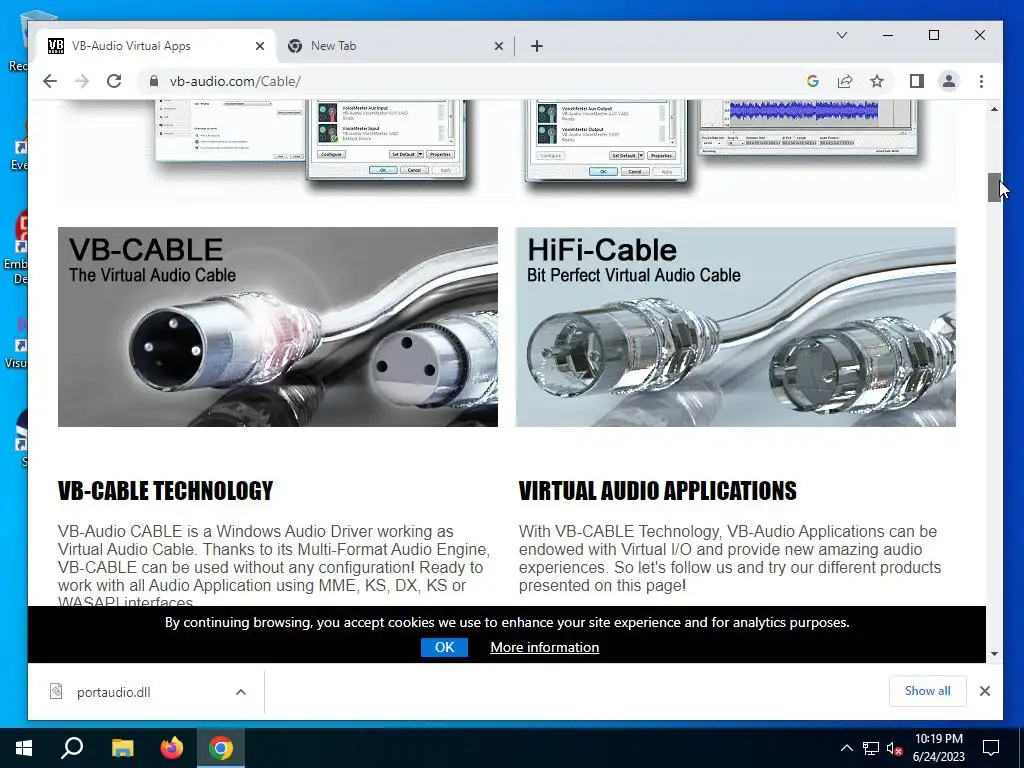Close the New Tab tab
This screenshot has height=768, width=1024.
(498, 46)
